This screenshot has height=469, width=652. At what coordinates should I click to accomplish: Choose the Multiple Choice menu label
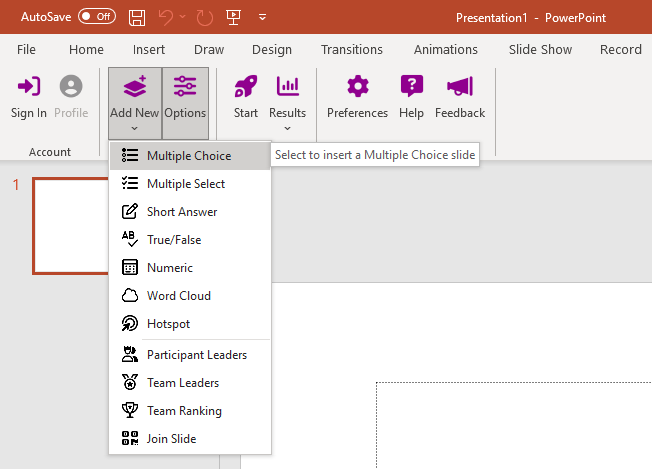[189, 156]
